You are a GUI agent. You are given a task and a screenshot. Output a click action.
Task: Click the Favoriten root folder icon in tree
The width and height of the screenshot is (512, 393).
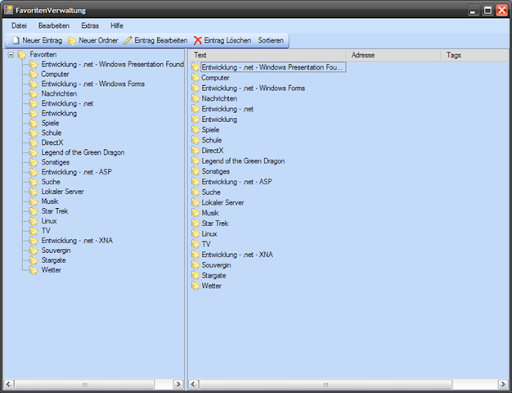click(22, 55)
